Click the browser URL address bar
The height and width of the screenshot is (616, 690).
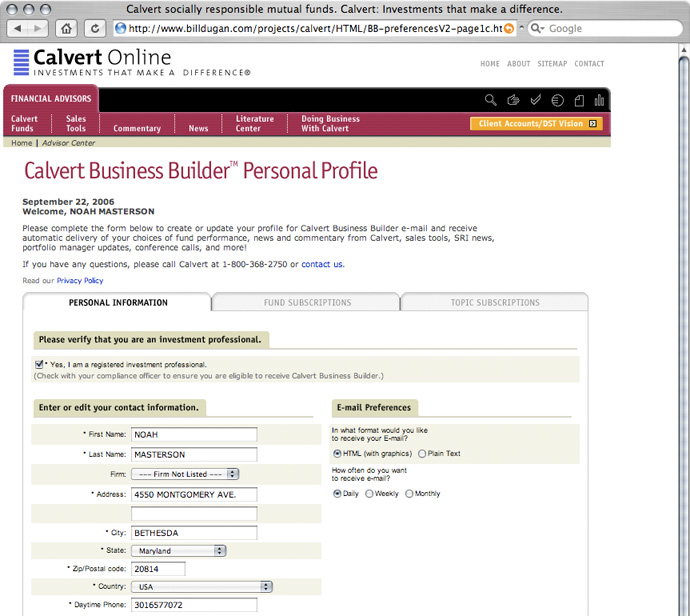point(314,29)
